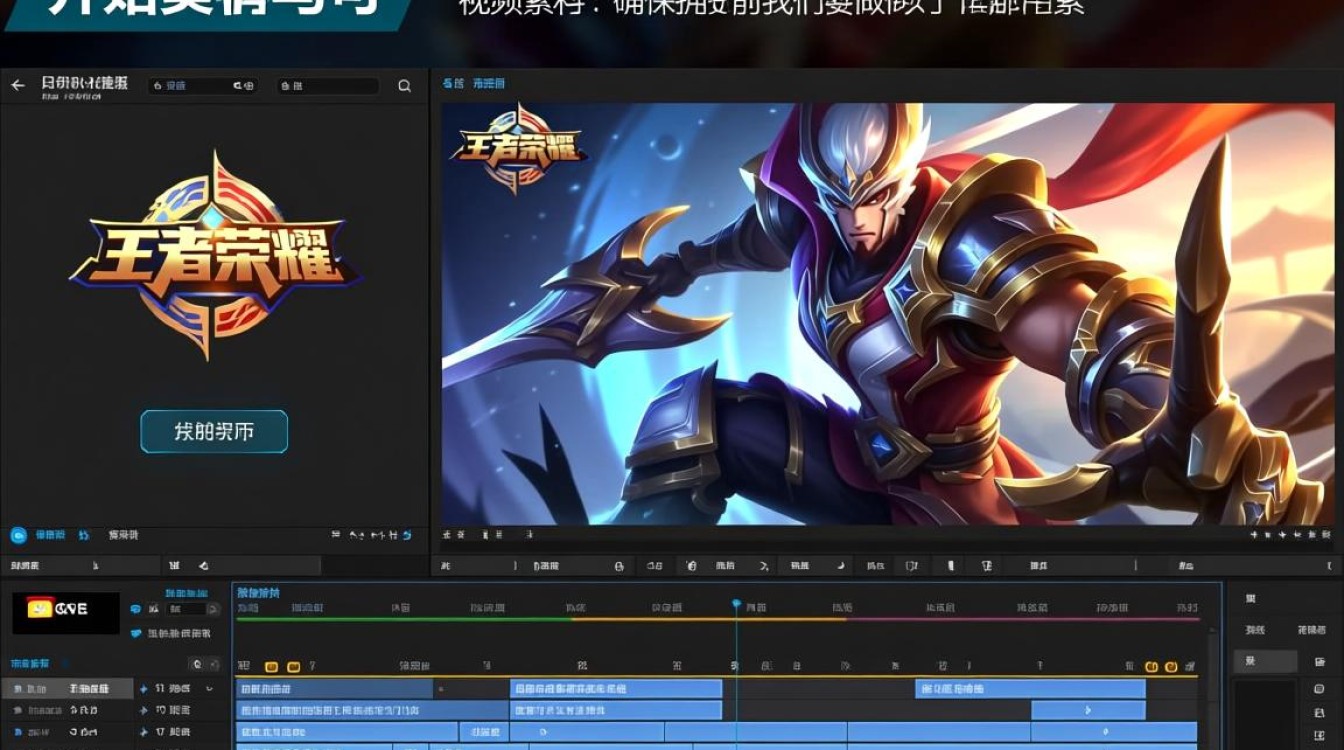Image resolution: width=1344 pixels, height=750 pixels.
Task: Expand the chevron on track row 11
Action: 209,688
